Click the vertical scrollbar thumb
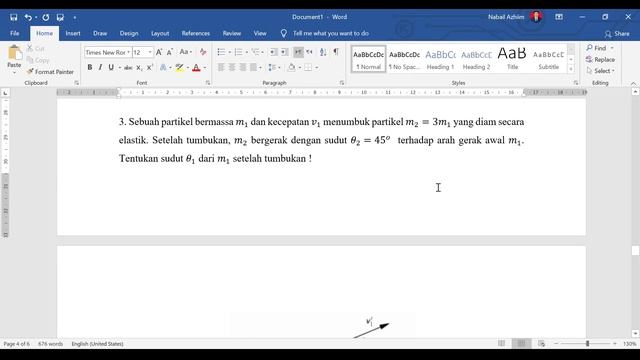Viewport: 640px width, 360px height. pyautogui.click(x=635, y=250)
